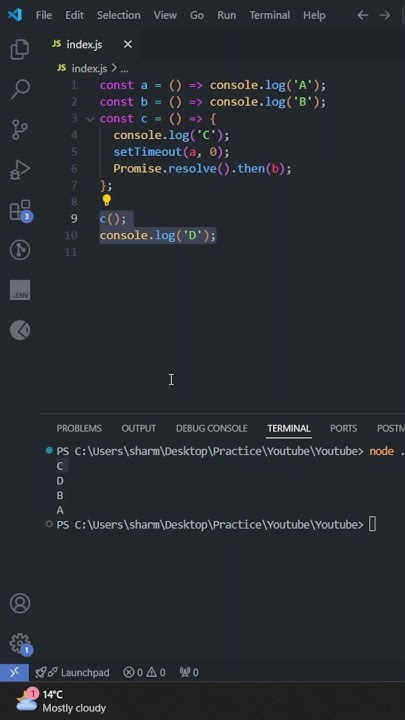The image size is (405, 720).
Task: Open the weather widget showing 14°C
Action: [x=61, y=701]
